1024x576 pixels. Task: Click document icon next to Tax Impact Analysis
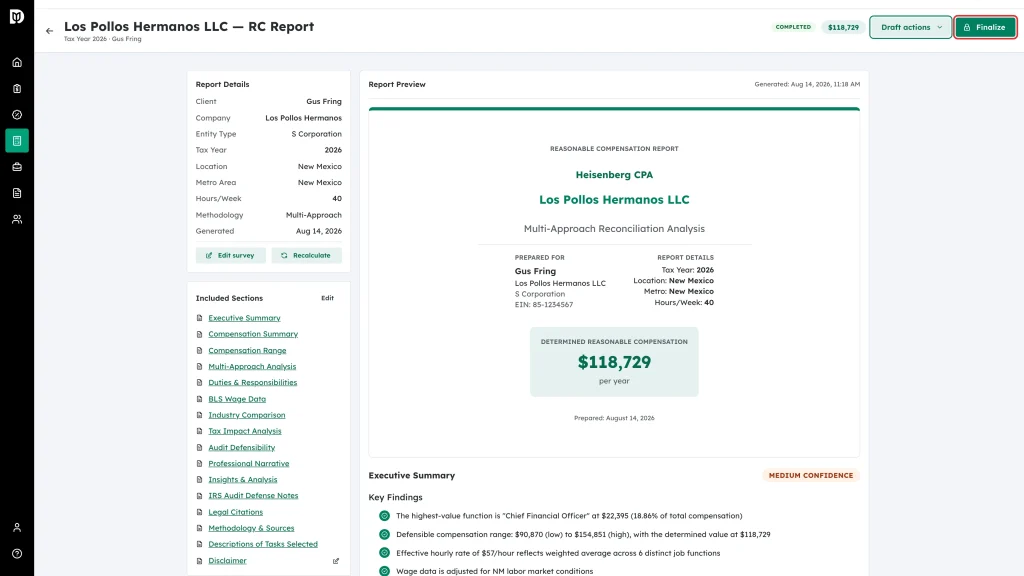point(200,431)
